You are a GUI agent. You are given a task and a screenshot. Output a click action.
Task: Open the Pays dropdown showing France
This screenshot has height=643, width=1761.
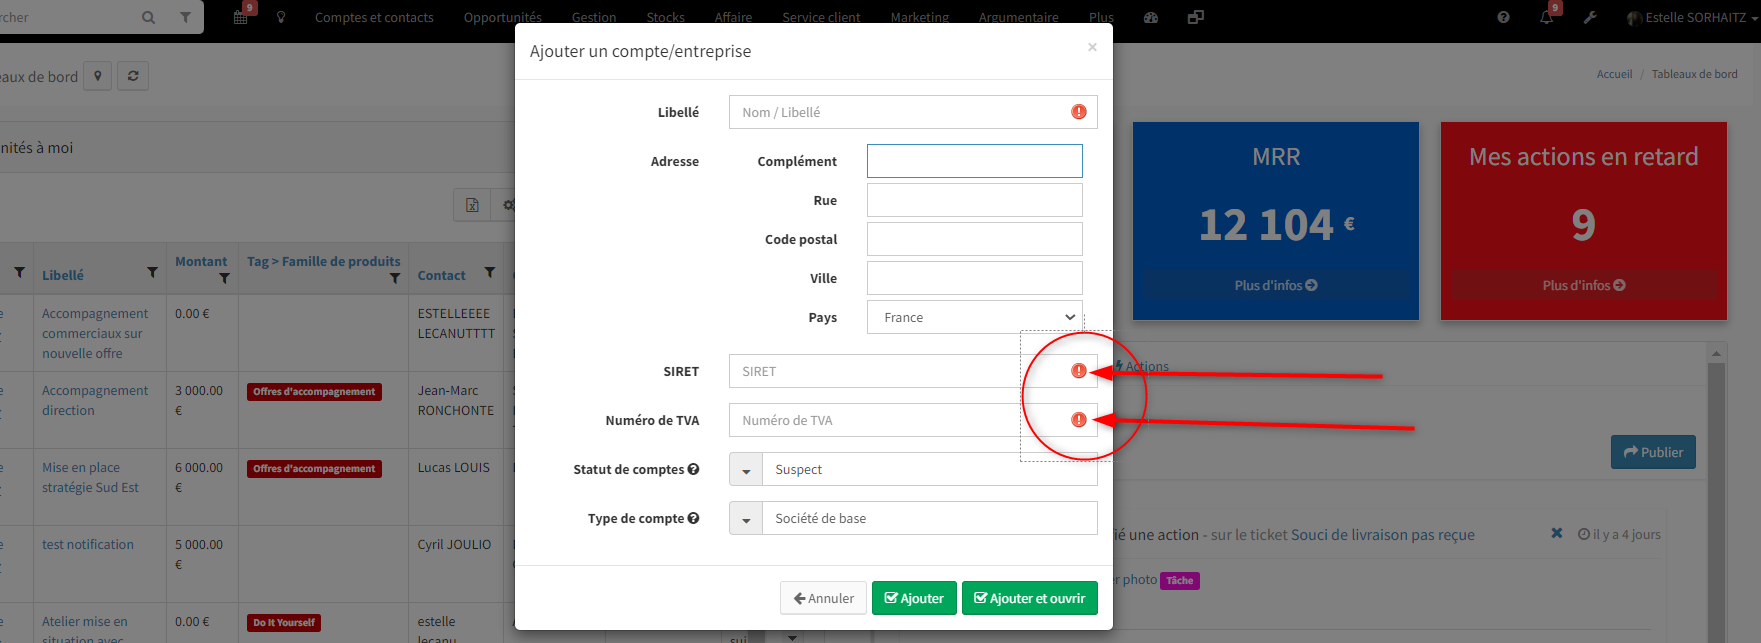click(x=974, y=317)
